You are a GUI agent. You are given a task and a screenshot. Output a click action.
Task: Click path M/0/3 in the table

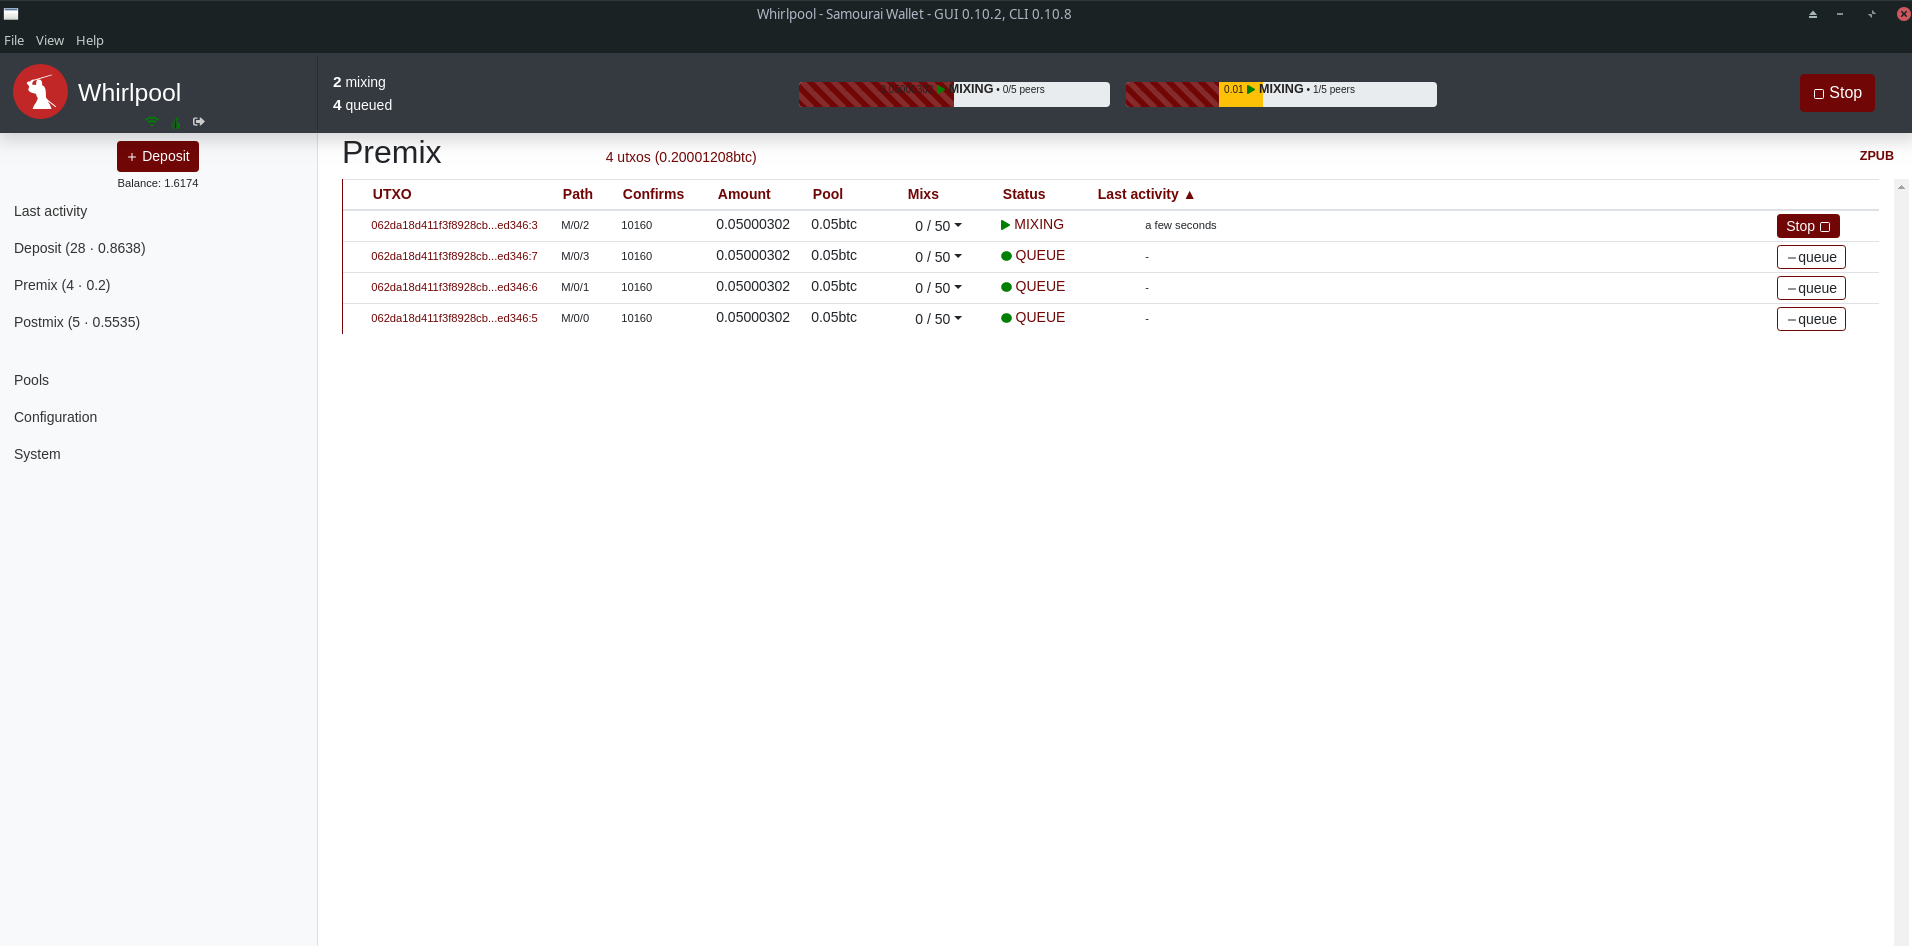(575, 256)
